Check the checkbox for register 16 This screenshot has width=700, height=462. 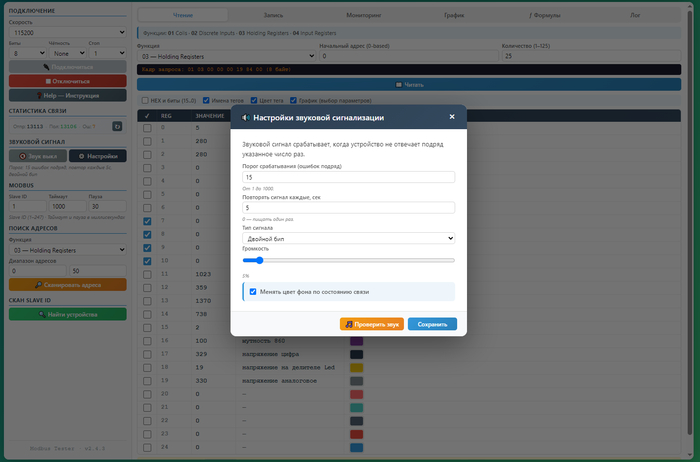click(x=147, y=341)
